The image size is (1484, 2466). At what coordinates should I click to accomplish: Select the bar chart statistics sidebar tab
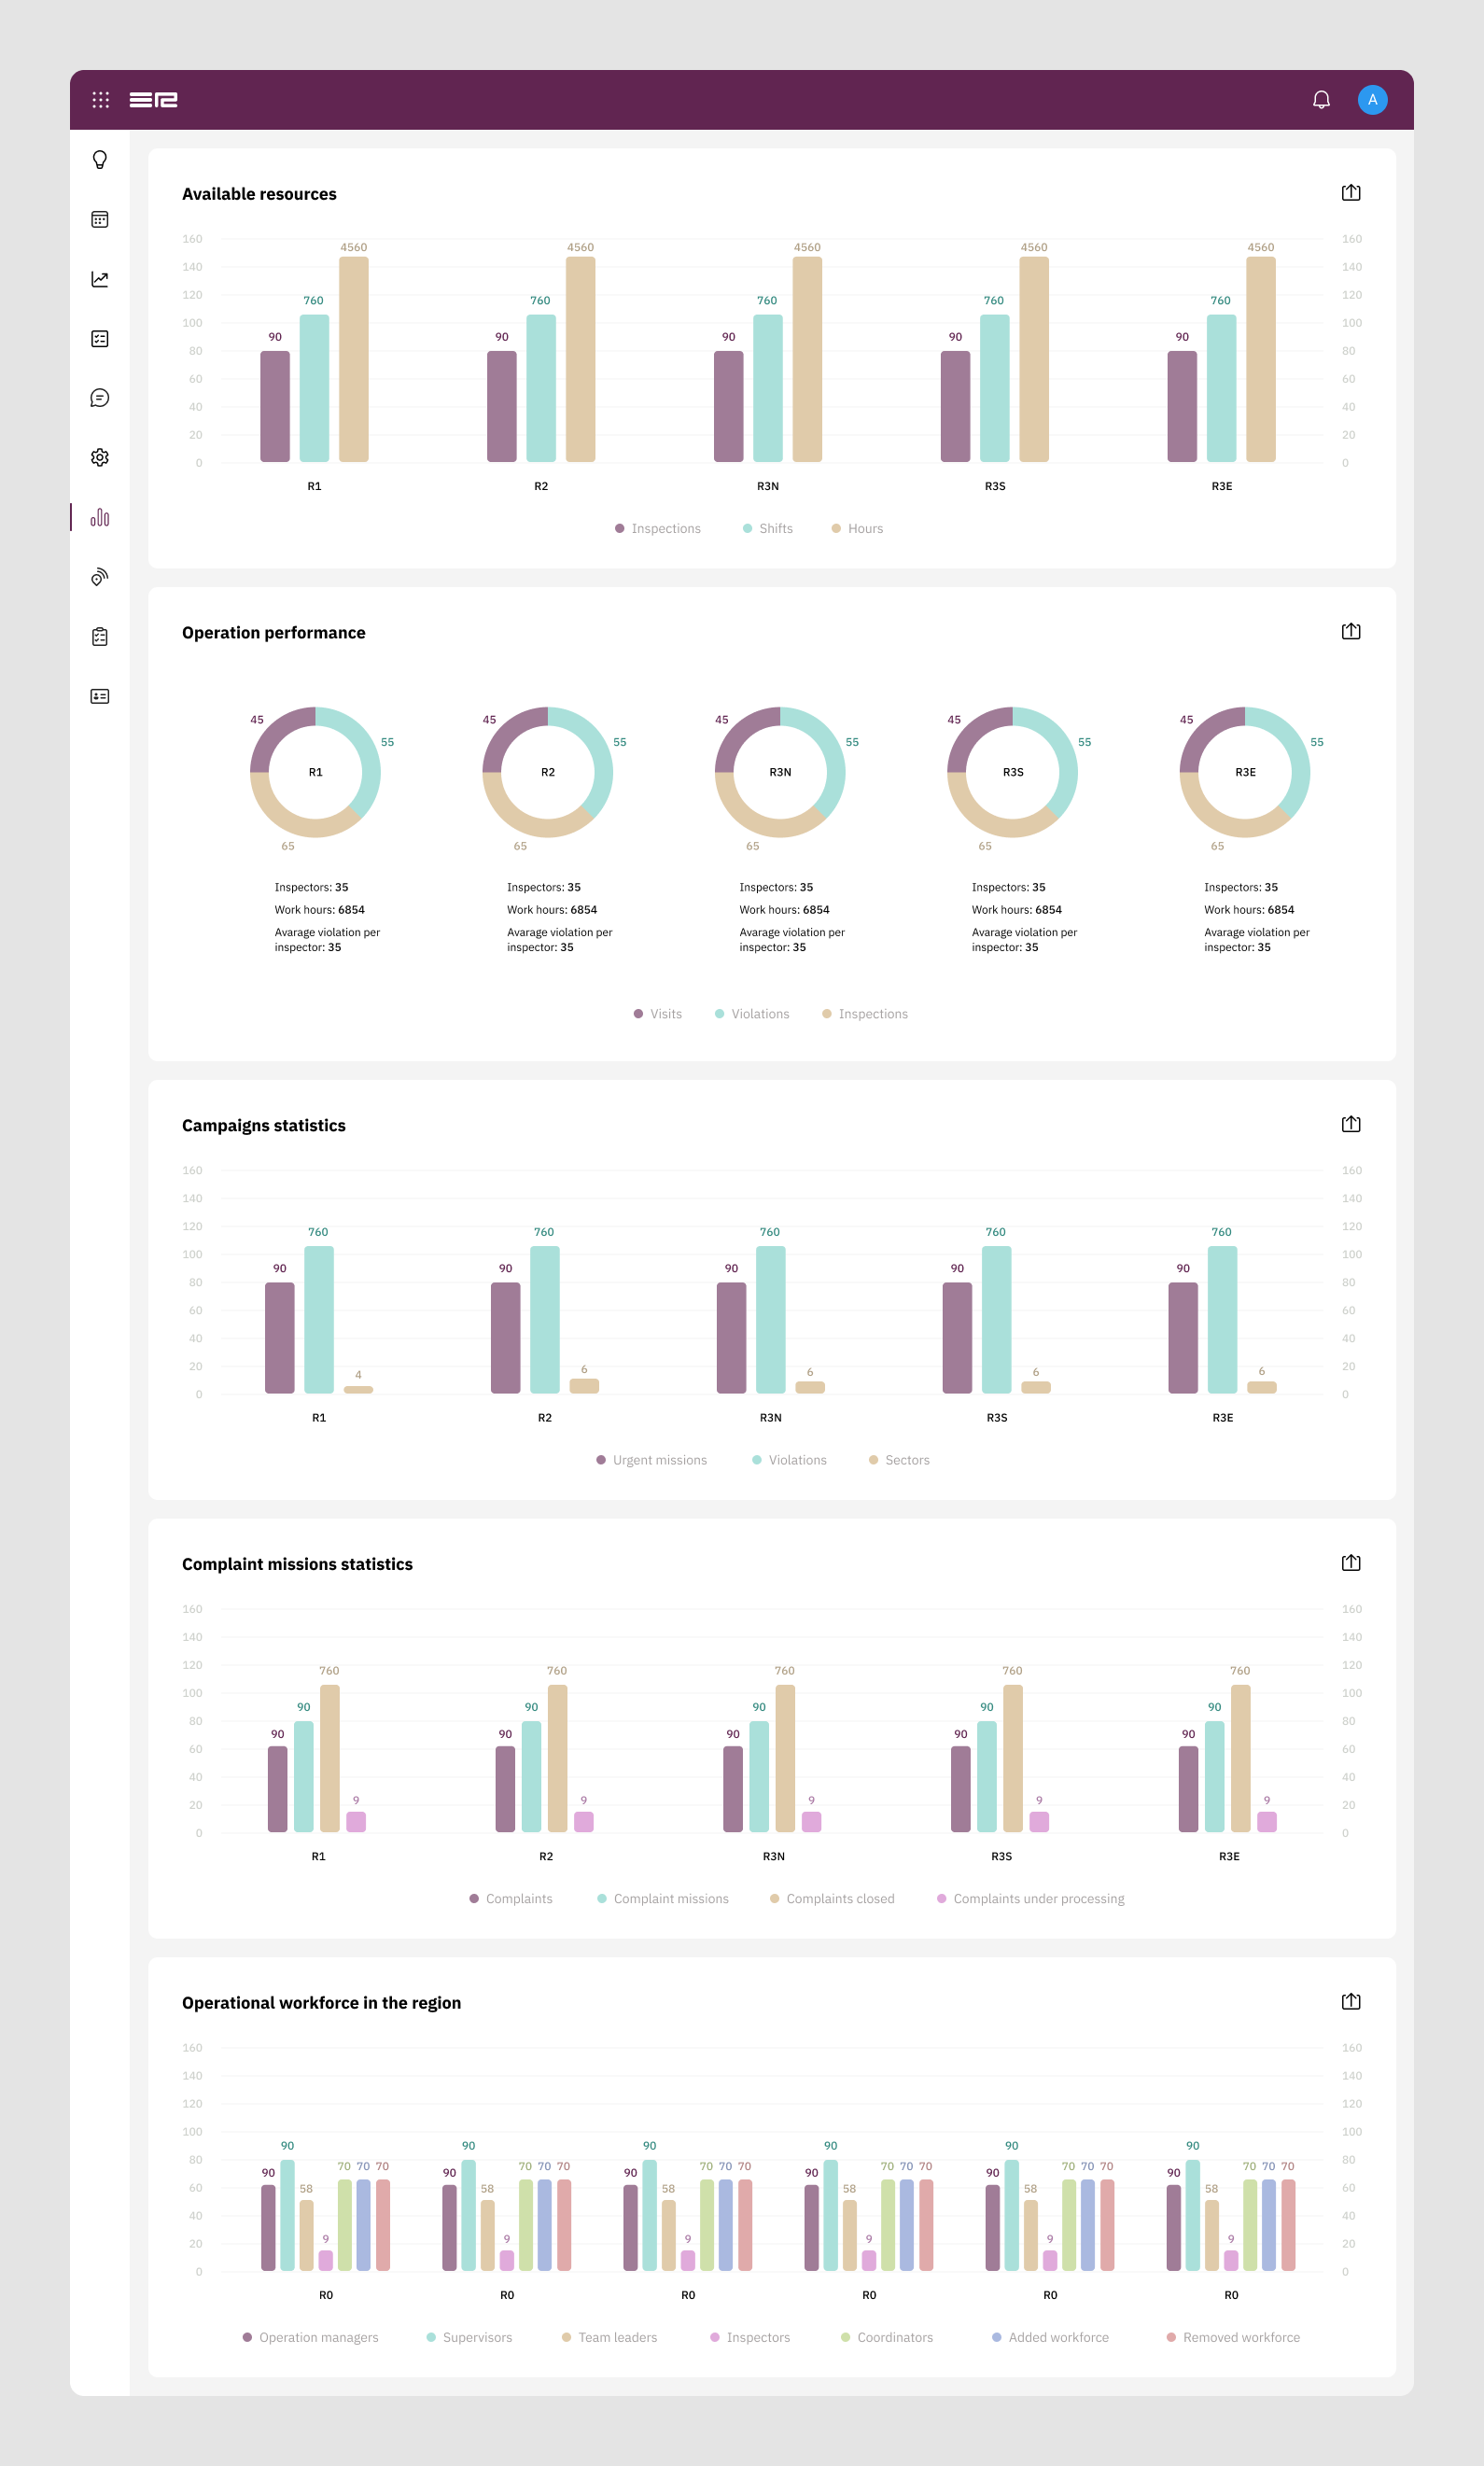100,517
